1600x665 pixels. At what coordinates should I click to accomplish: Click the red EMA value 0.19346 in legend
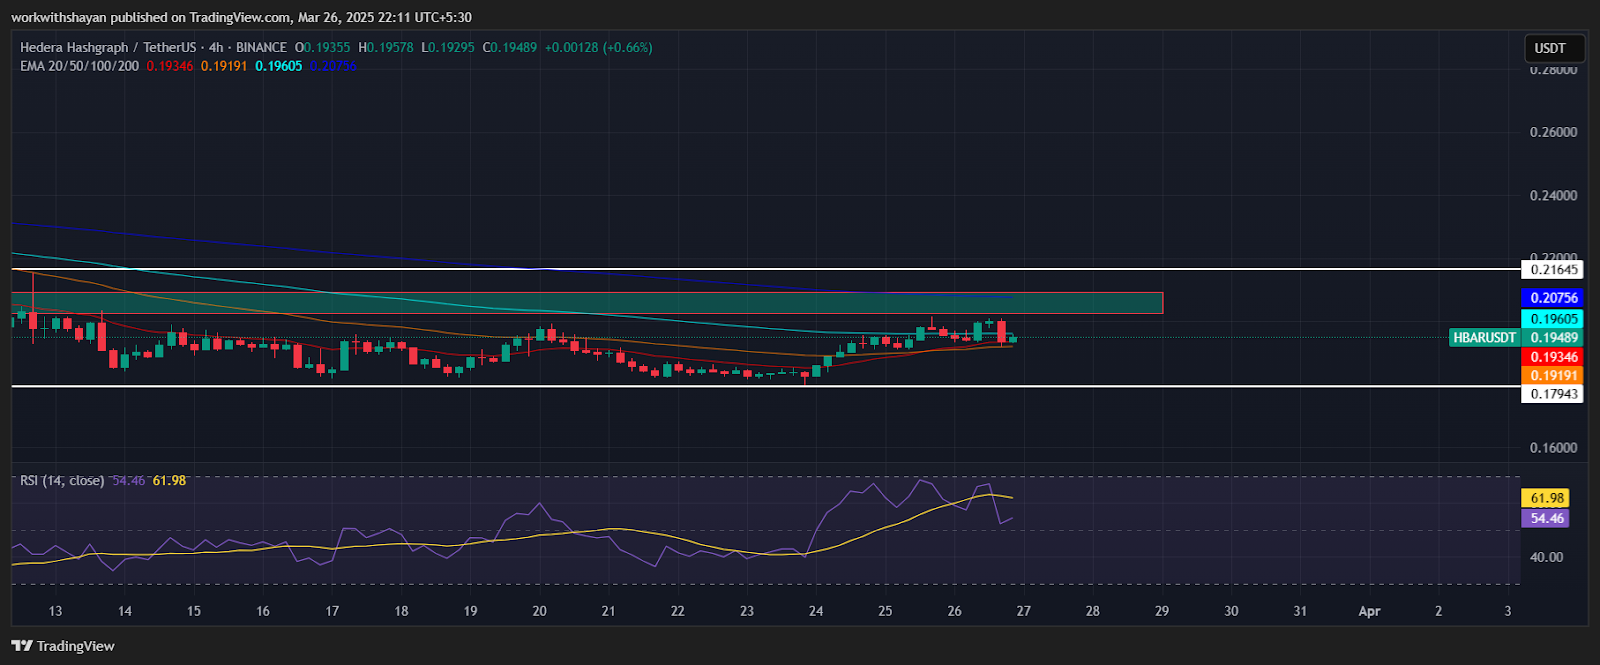170,66
